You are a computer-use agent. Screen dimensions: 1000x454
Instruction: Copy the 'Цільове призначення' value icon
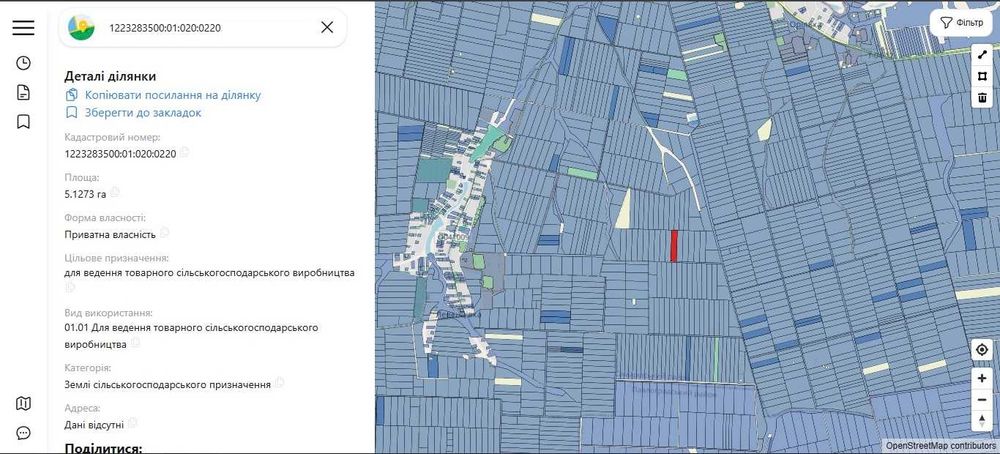click(x=70, y=288)
